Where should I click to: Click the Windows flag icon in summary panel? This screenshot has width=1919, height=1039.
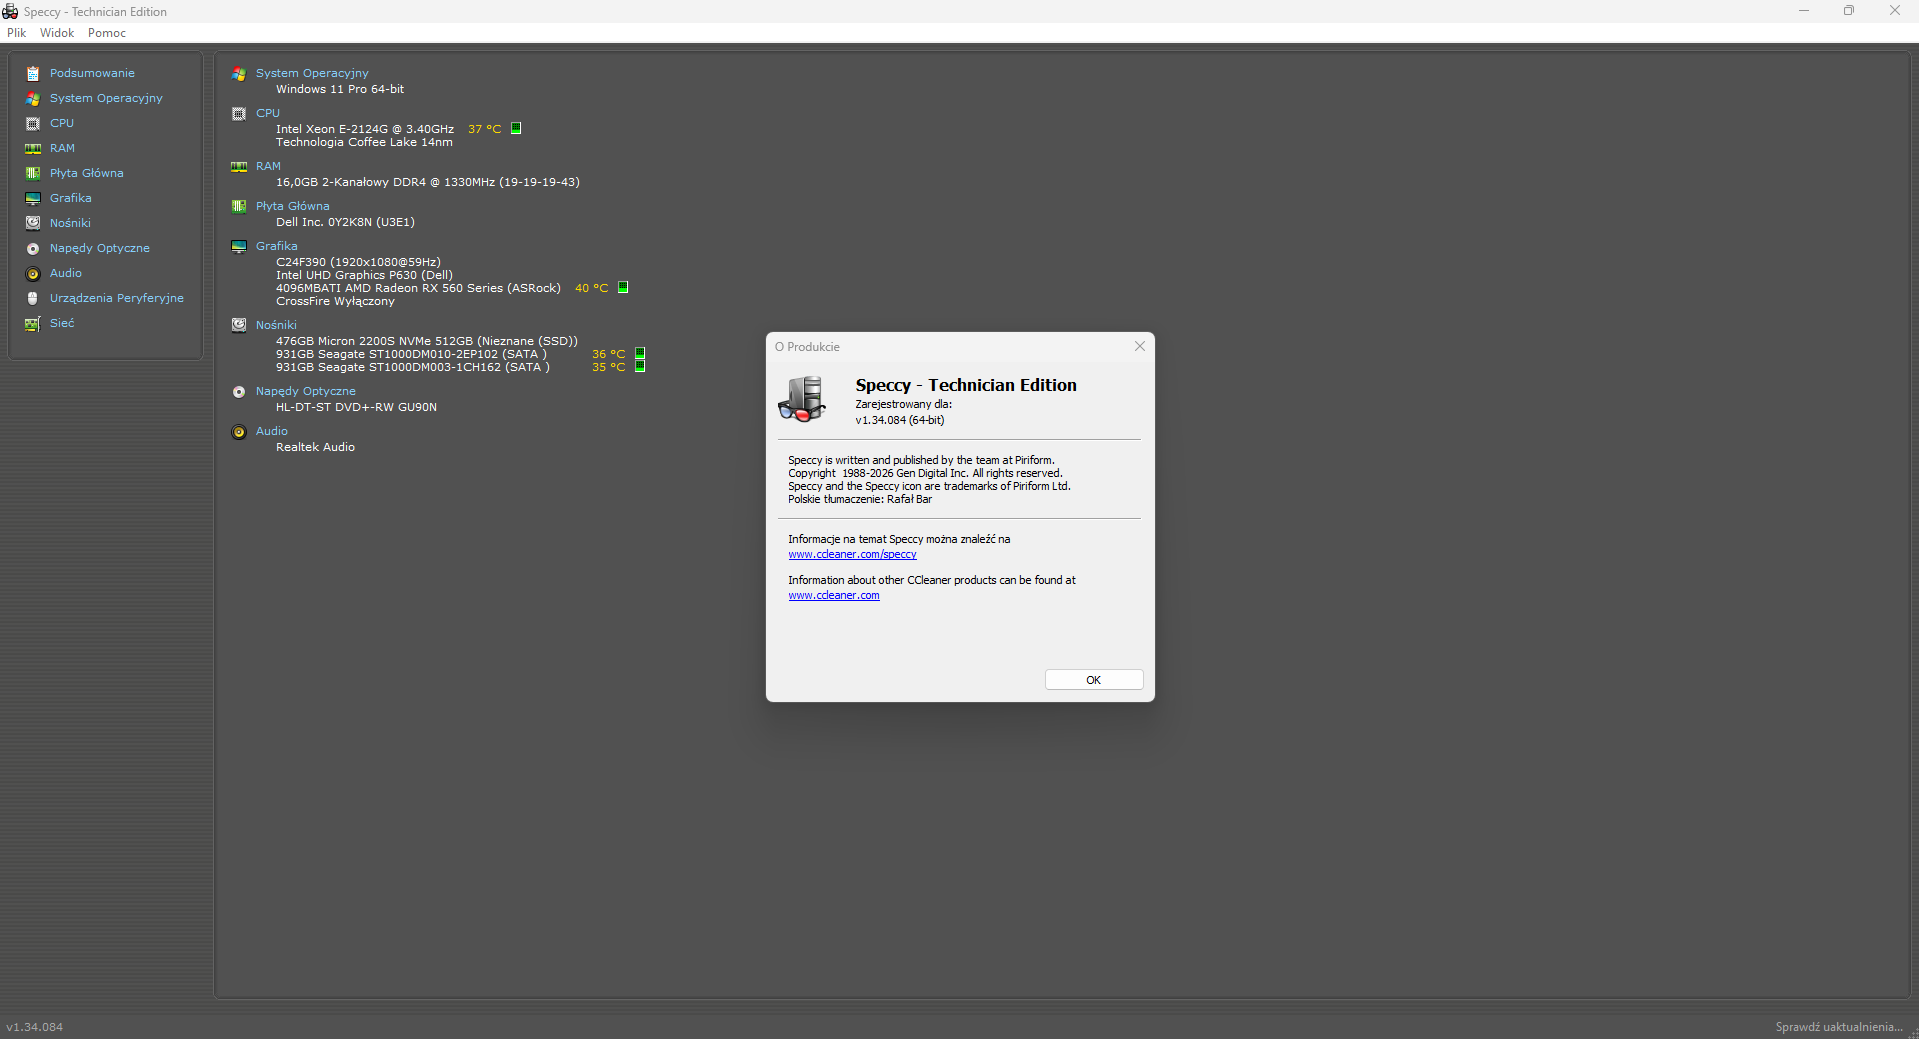239,73
